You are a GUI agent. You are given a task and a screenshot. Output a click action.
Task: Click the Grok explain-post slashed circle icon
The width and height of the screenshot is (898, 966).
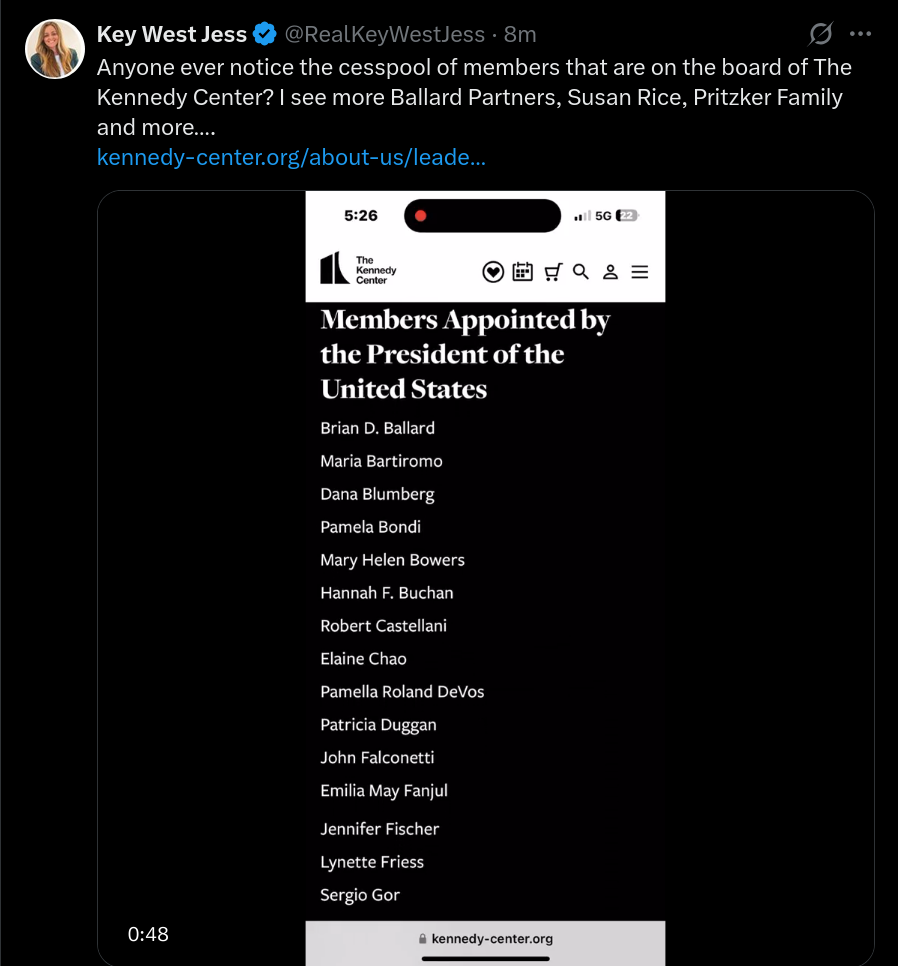coord(820,34)
